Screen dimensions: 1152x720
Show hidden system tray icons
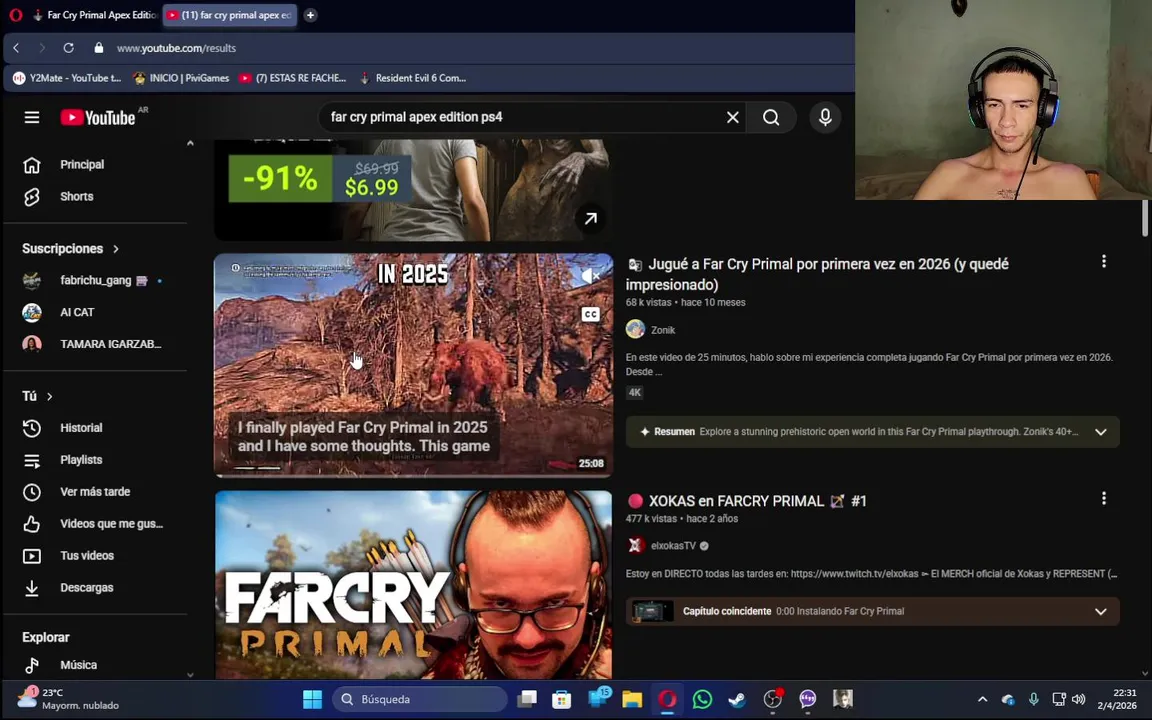coord(982,699)
